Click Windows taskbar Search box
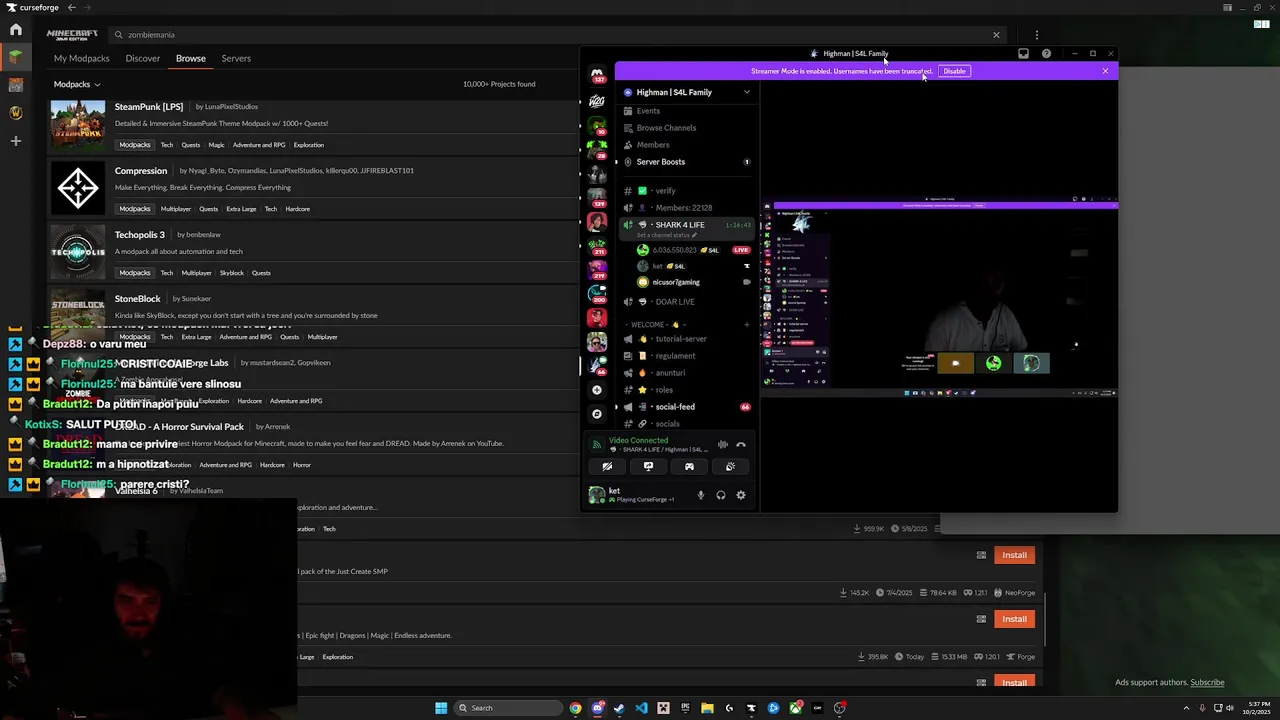Screen dimensions: 1280x720 pos(508,708)
